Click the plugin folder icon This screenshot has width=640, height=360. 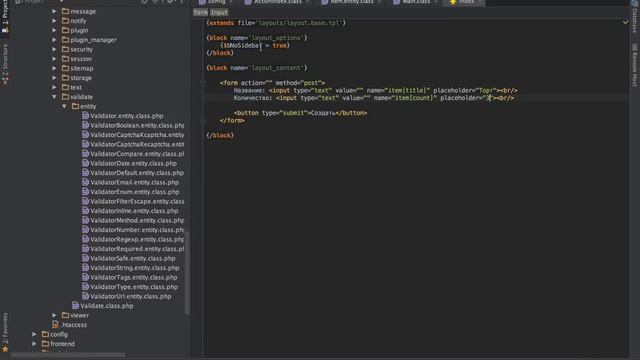coord(65,30)
